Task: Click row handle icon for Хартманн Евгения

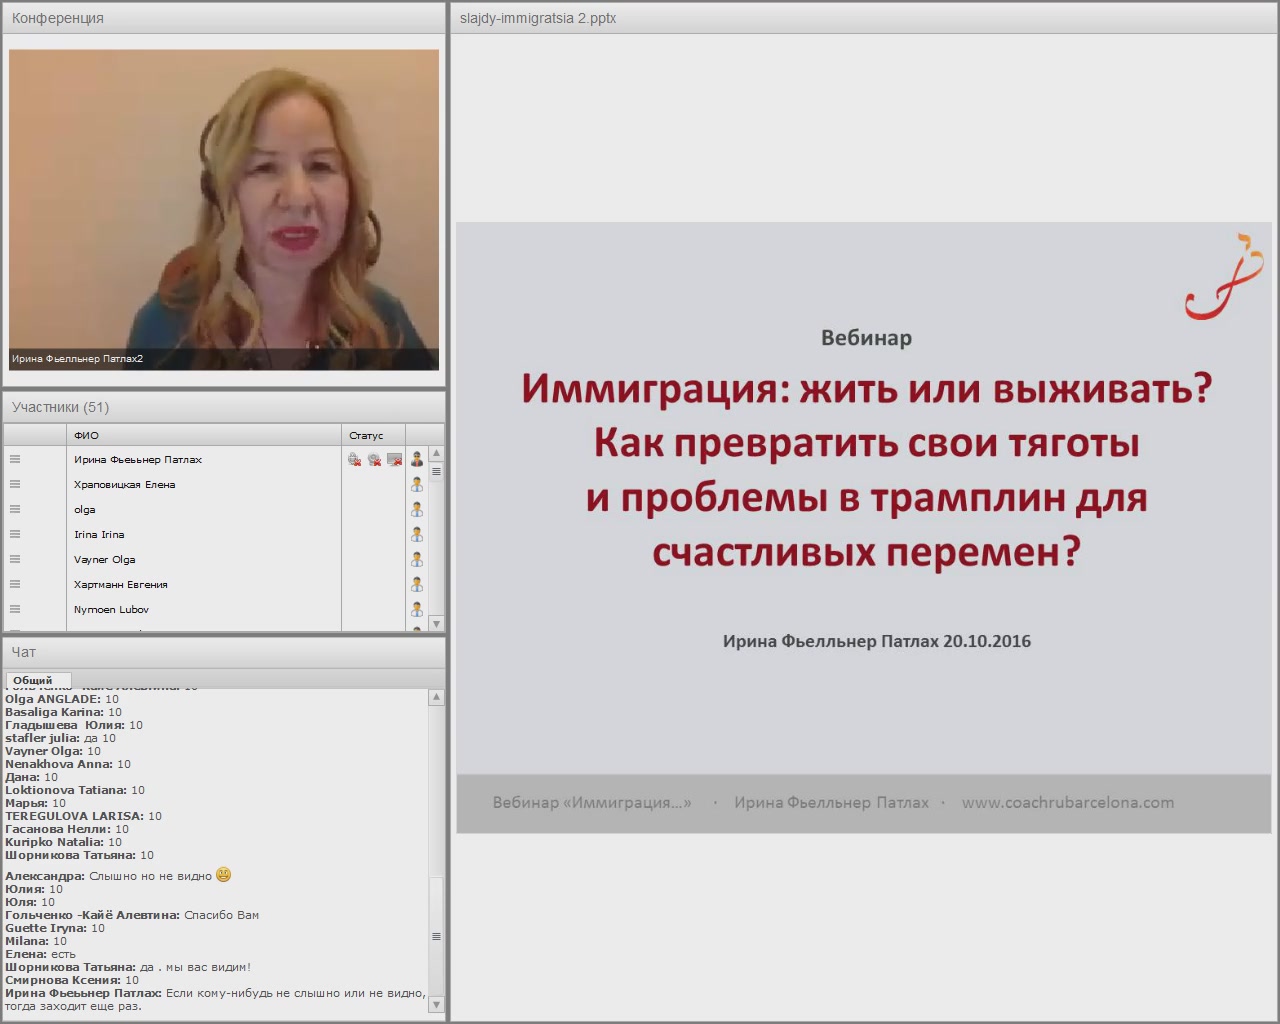Action: click(x=15, y=584)
